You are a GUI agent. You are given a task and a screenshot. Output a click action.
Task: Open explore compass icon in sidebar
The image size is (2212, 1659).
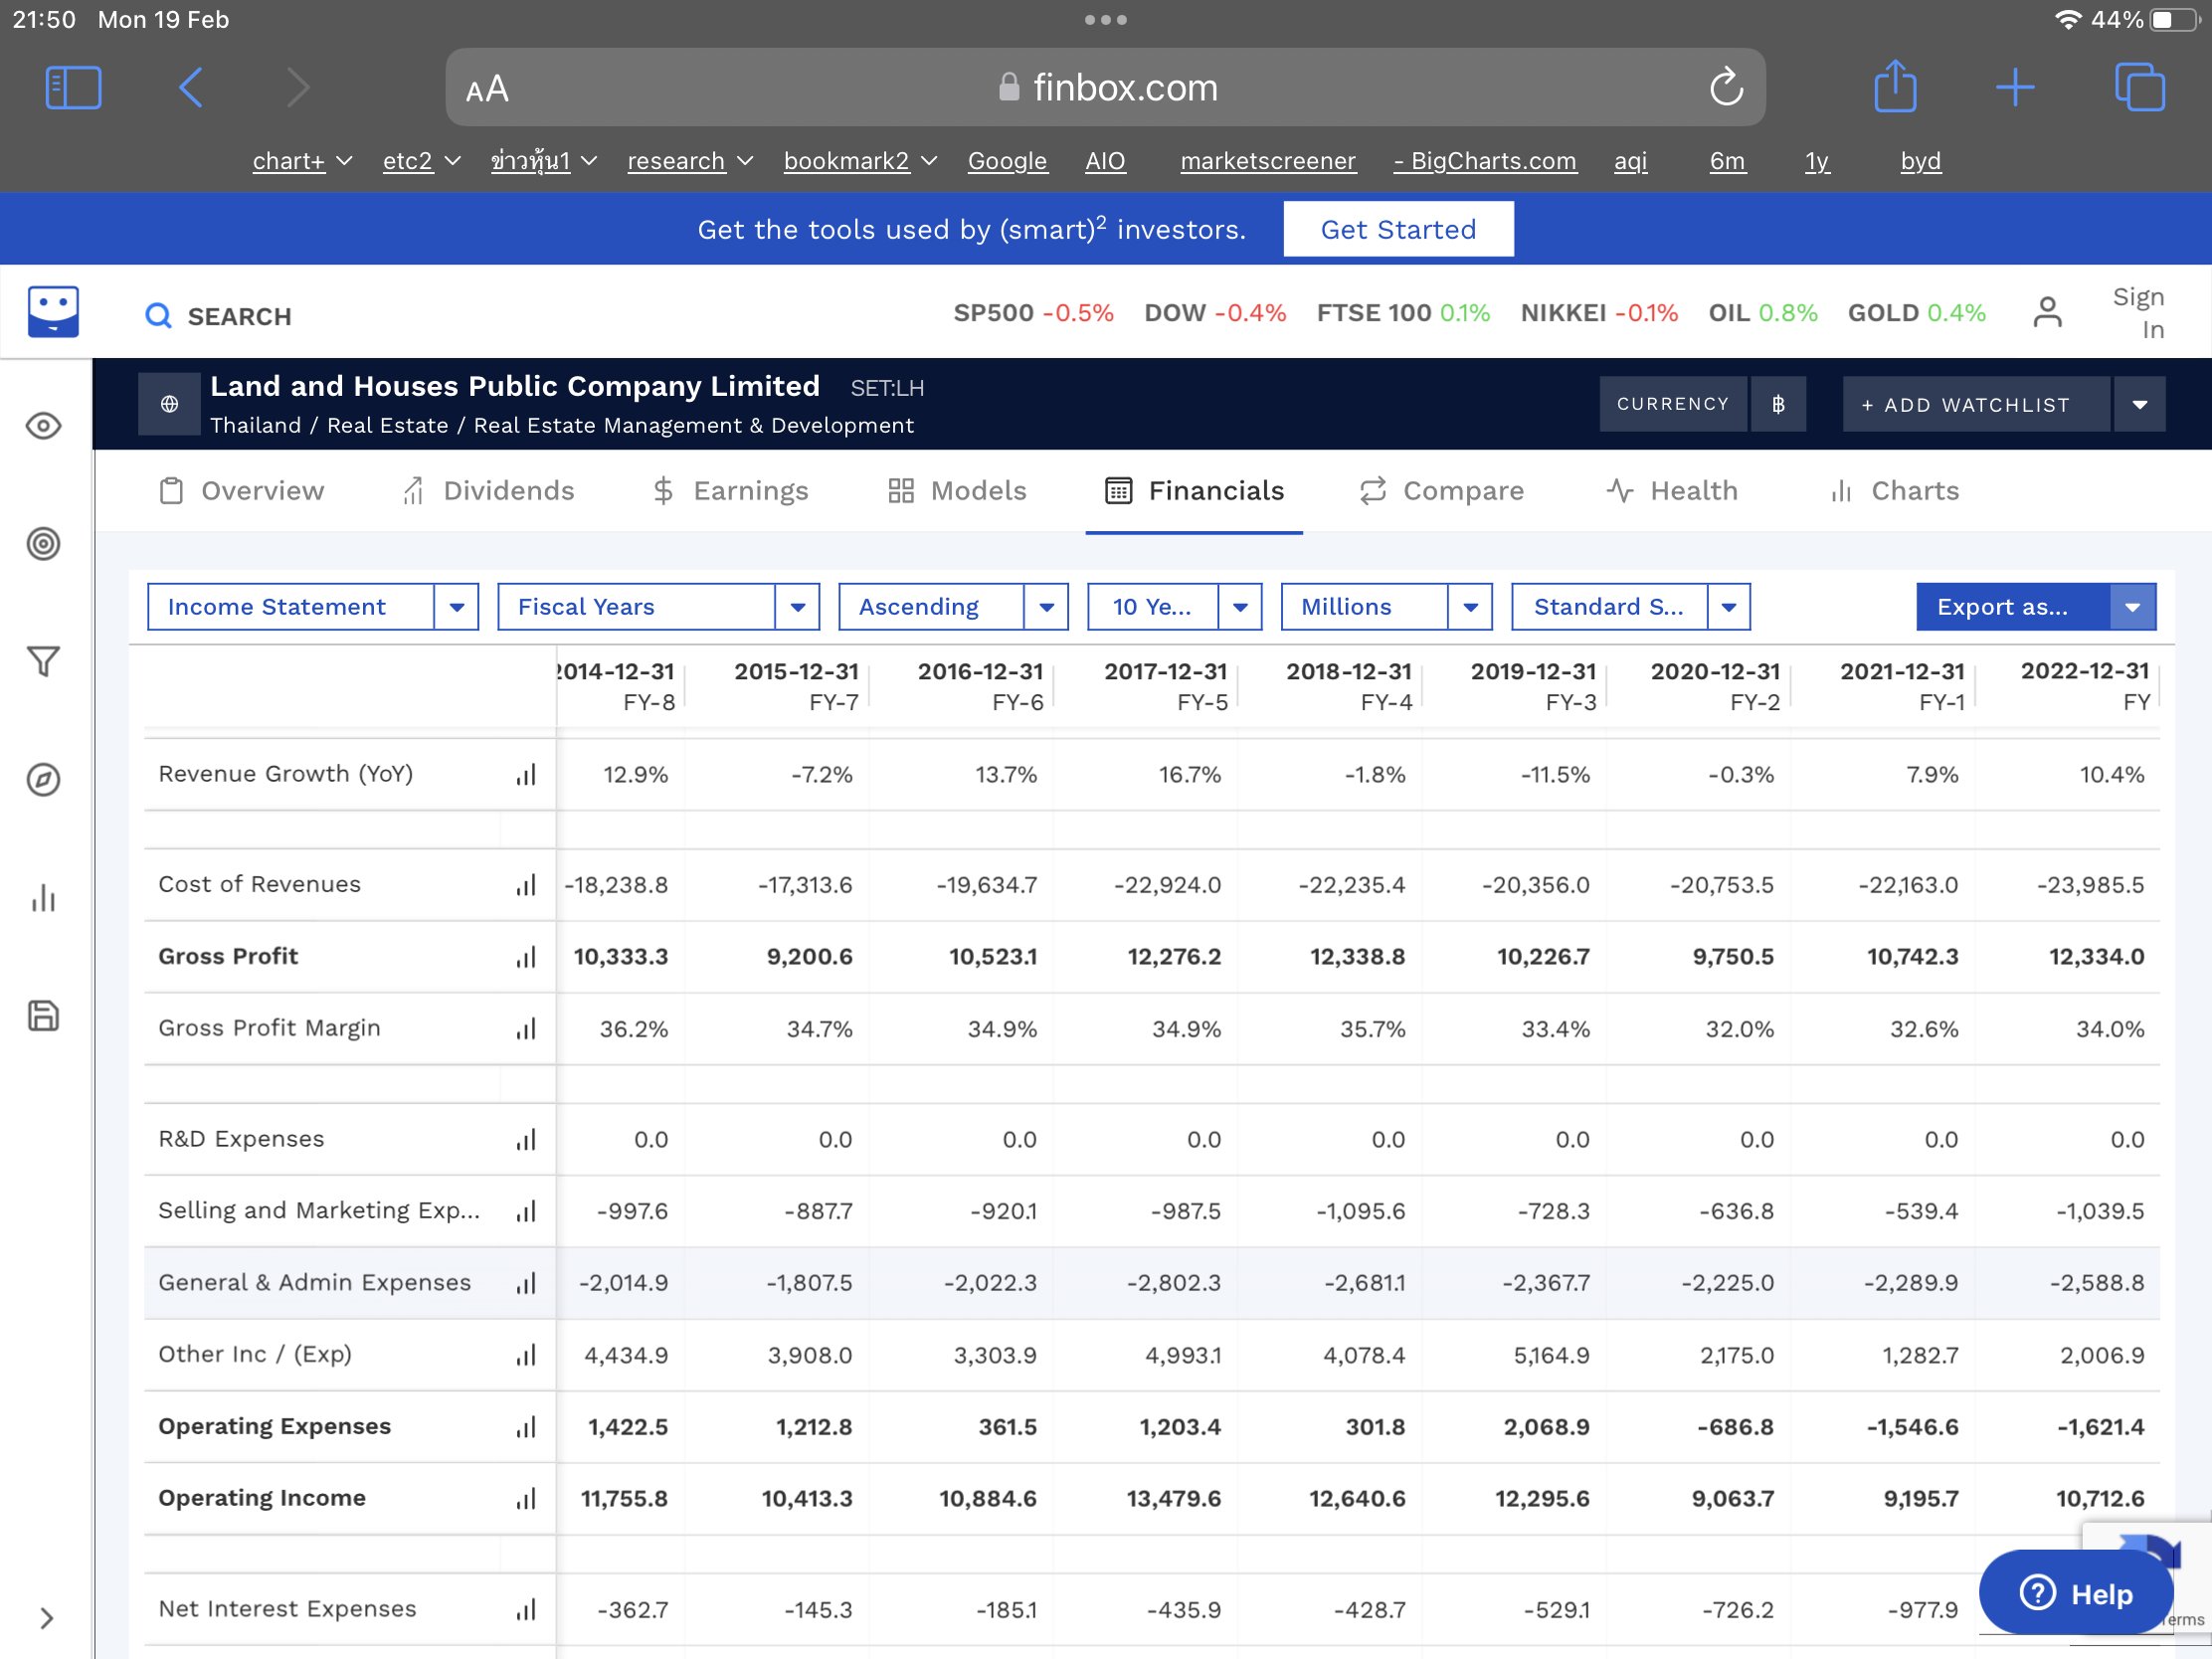43,780
